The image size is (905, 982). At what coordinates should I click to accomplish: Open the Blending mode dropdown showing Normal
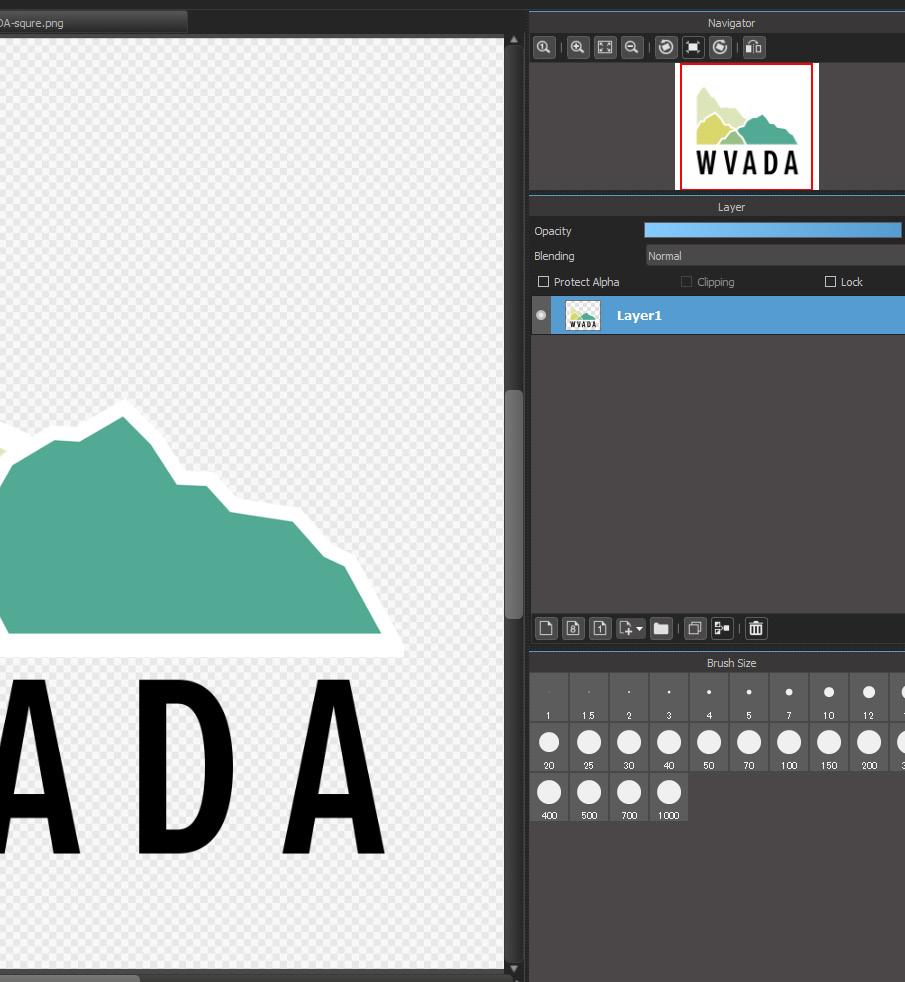[775, 256]
